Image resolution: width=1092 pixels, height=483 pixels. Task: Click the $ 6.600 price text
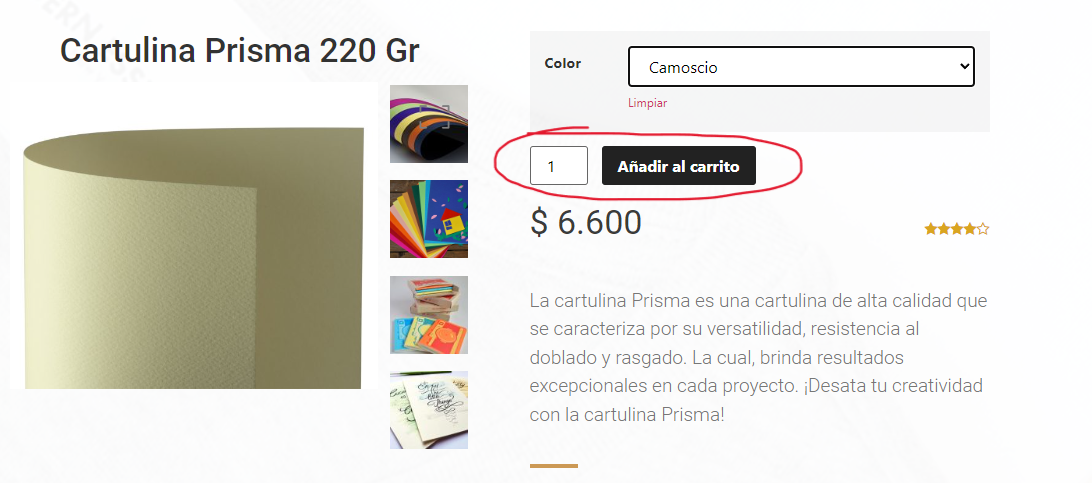pos(586,223)
